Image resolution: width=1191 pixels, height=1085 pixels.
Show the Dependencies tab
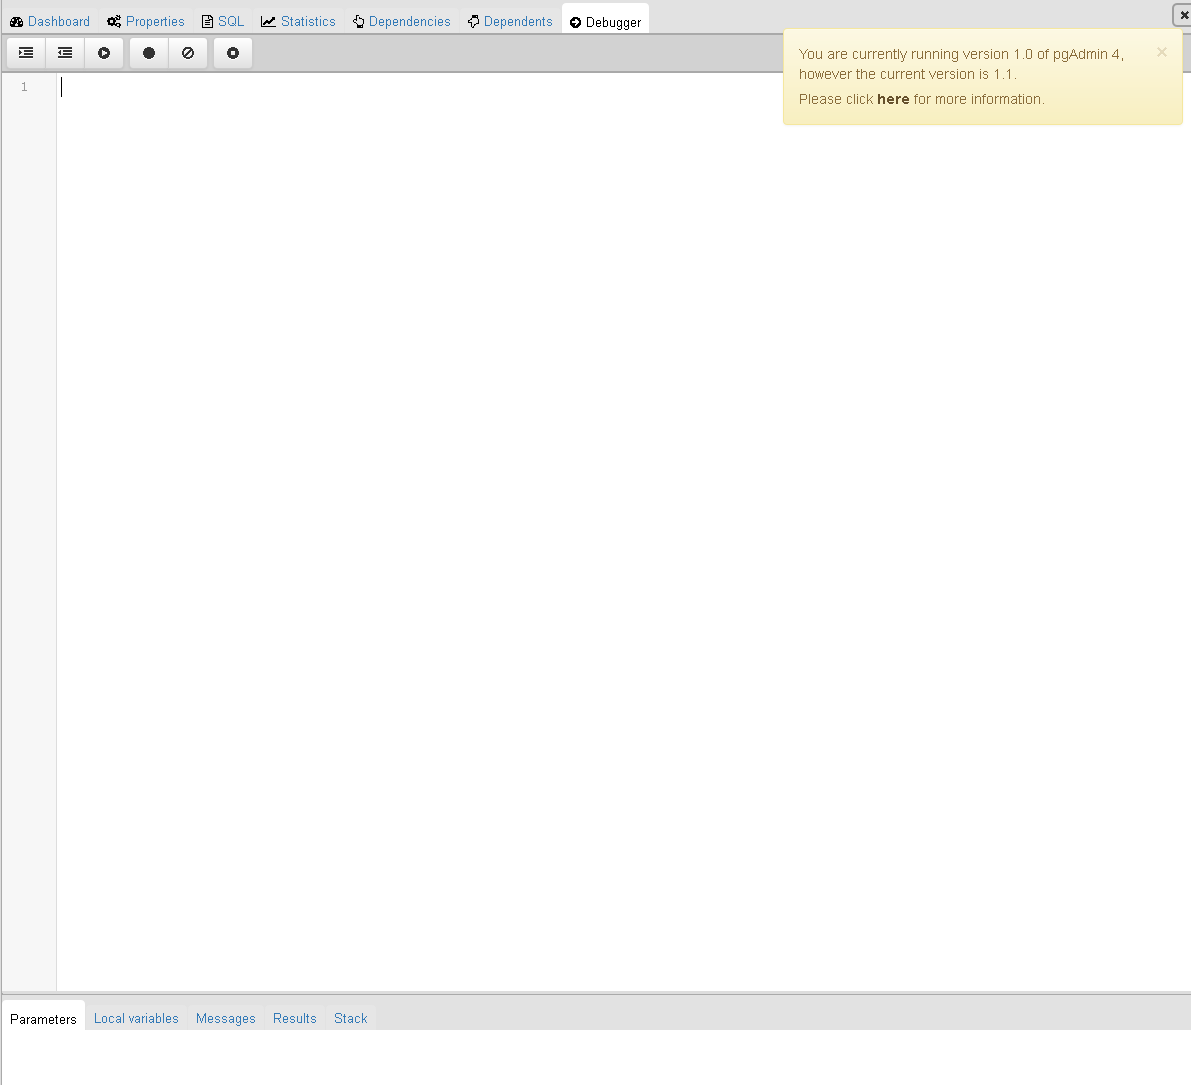point(402,21)
